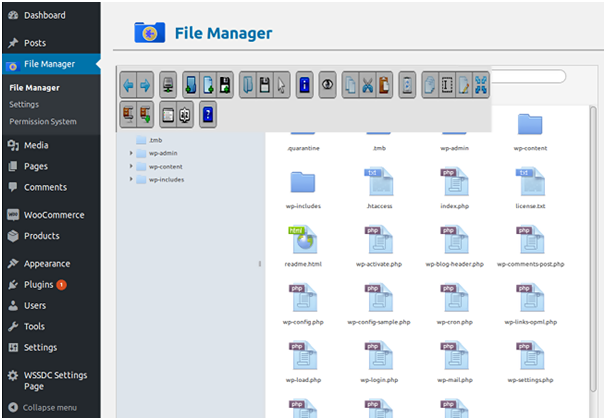Open the Permission System submenu link
The width and height of the screenshot is (606, 420).
[x=43, y=122]
